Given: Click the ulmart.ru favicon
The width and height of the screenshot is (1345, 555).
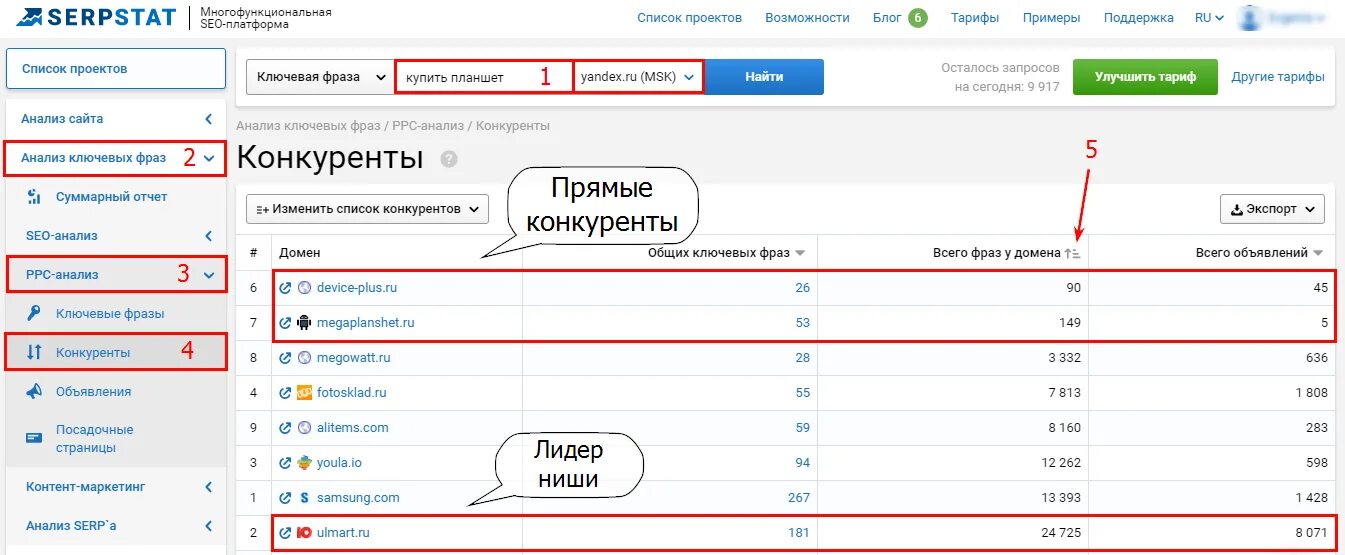Looking at the screenshot, I should click(304, 533).
